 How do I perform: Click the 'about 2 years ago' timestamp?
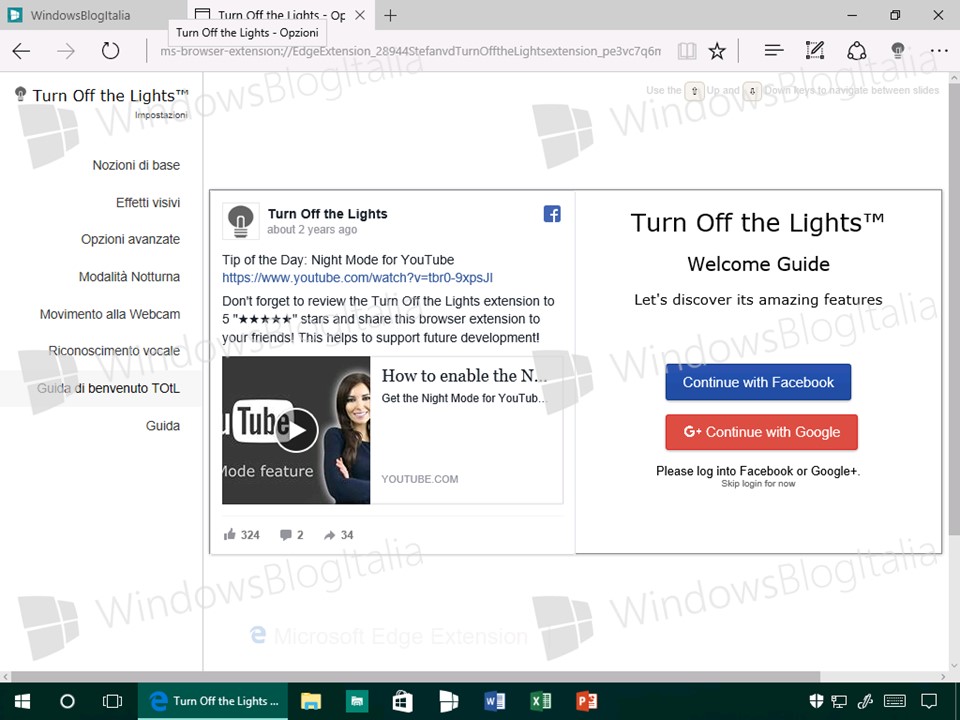click(x=312, y=230)
